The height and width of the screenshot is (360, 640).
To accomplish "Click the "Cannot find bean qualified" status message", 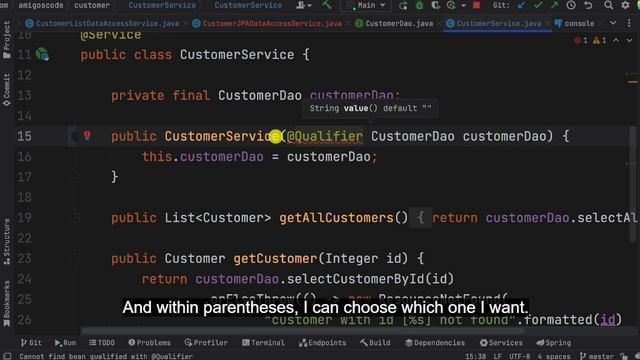I will point(106,356).
